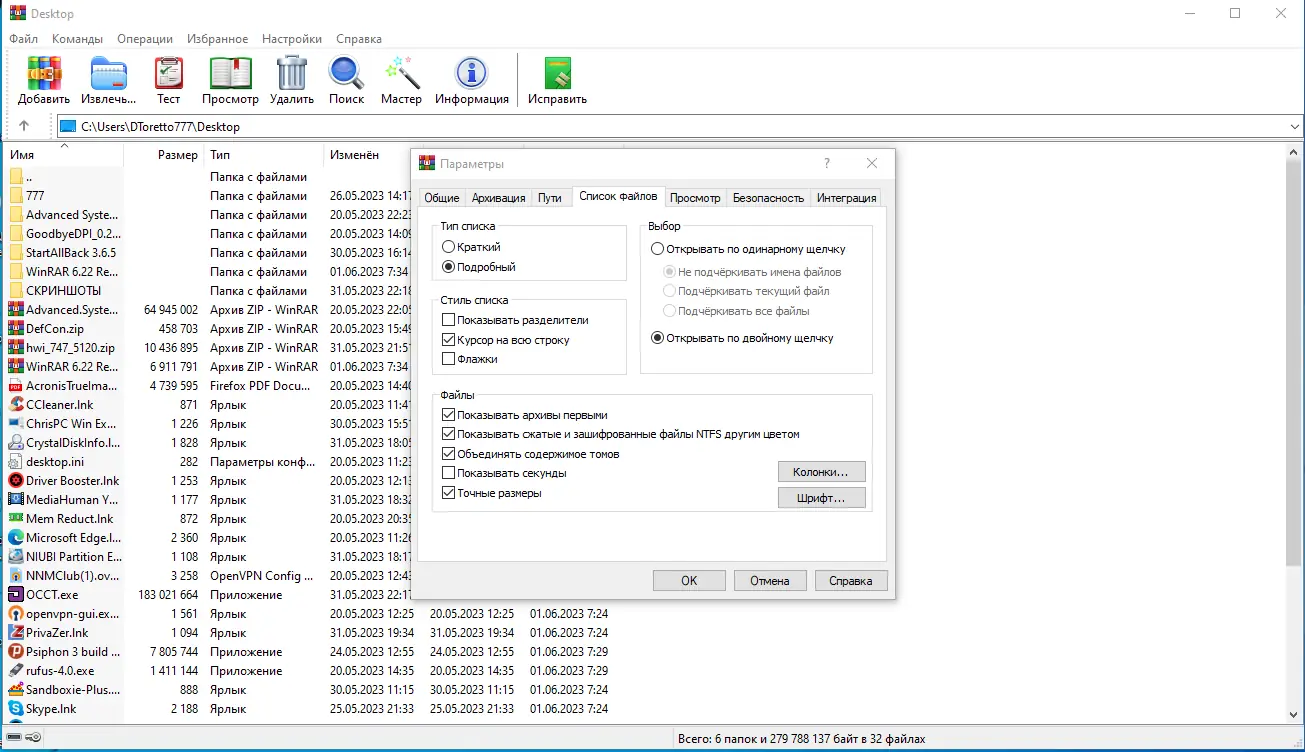Viewport: 1305px width, 752px height.
Task: Click the Колонки... button
Action: pyautogui.click(x=821, y=472)
